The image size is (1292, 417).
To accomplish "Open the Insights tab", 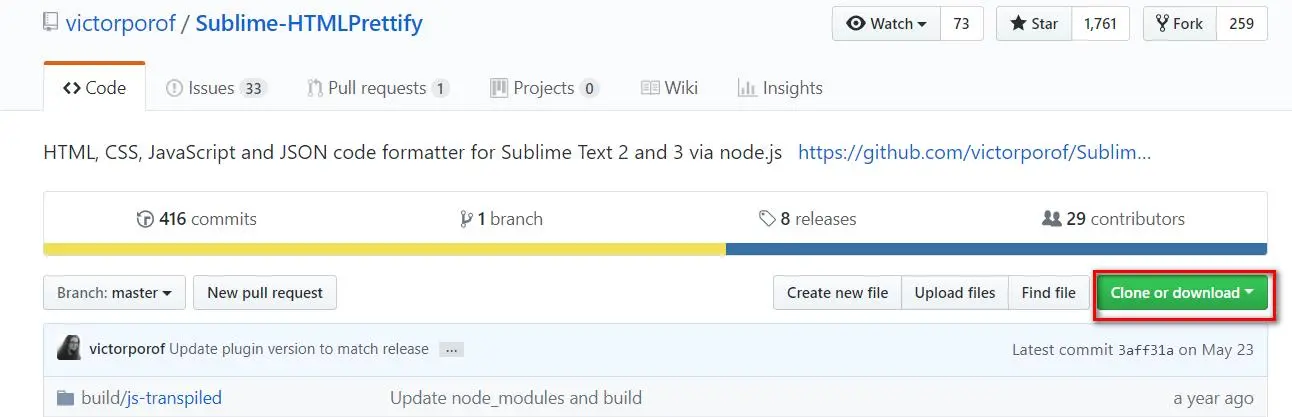I will point(780,88).
